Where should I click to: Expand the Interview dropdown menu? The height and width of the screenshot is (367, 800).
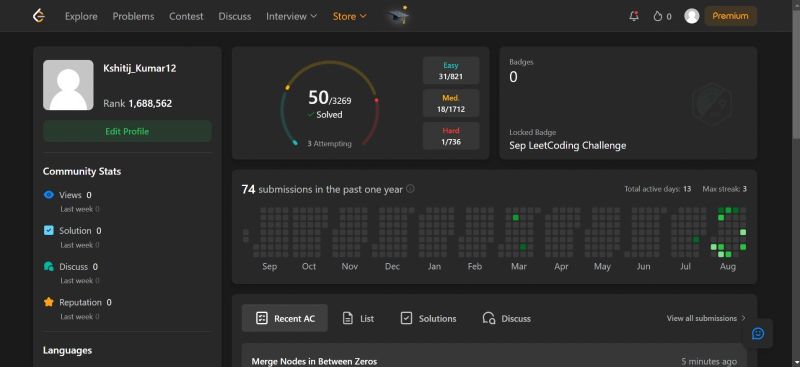point(291,16)
